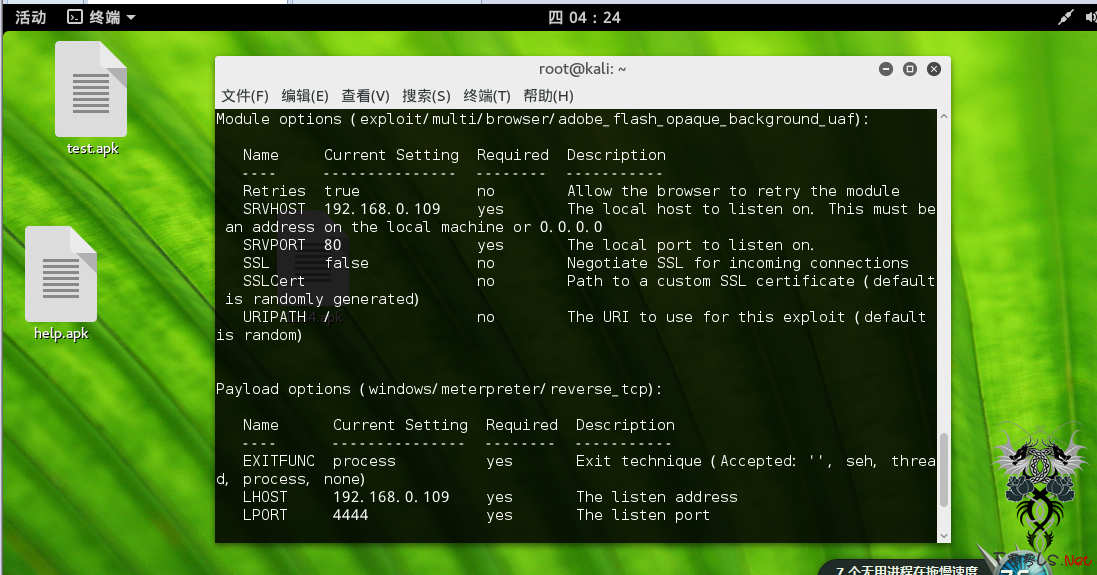Image resolution: width=1097 pixels, height=575 pixels.
Task: Click the network status icon in top bar
Action: pos(1066,17)
